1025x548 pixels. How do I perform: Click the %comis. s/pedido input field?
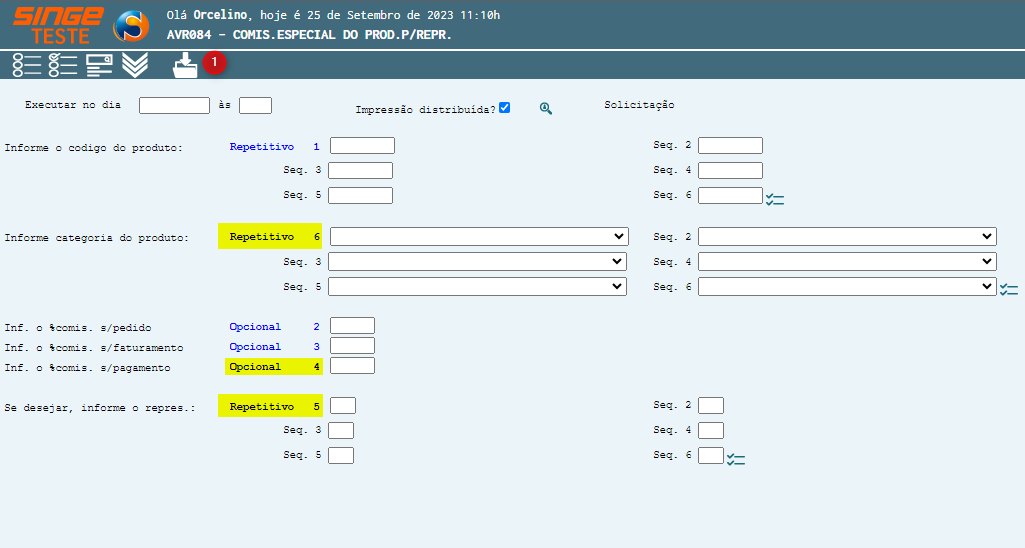[352, 326]
